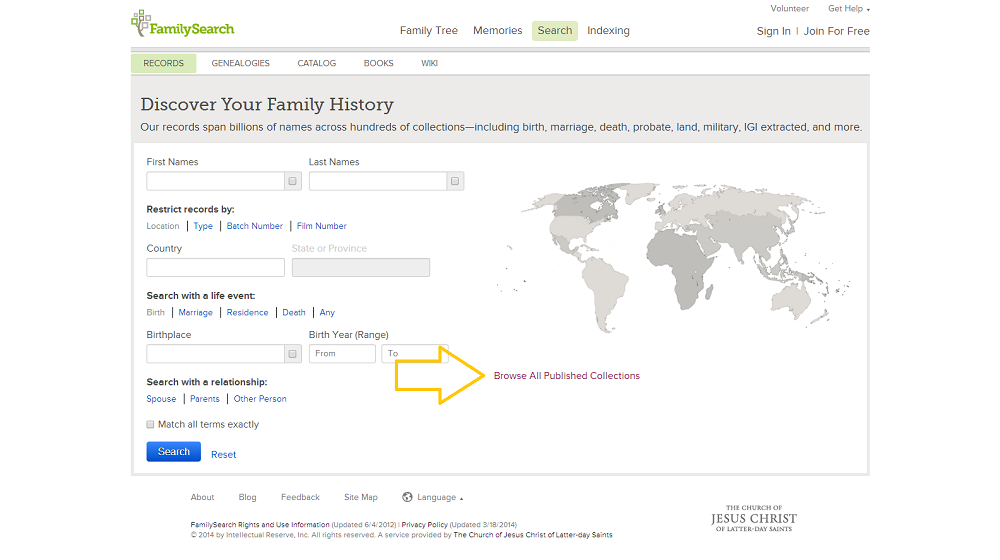The image size is (1000, 560).
Task: Browse All Published Collections
Action: [566, 376]
